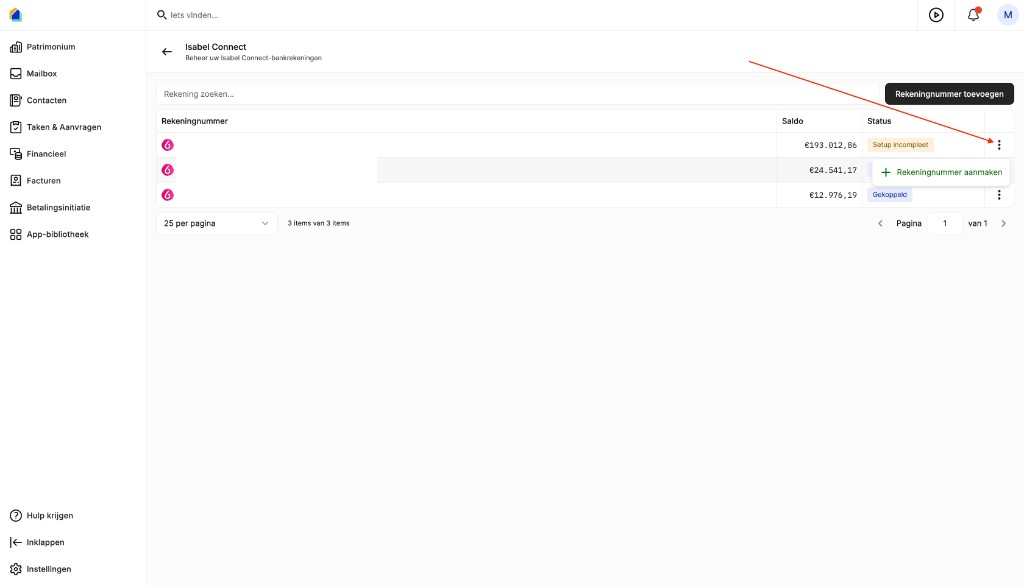Click the Contacten address book icon

point(16,101)
